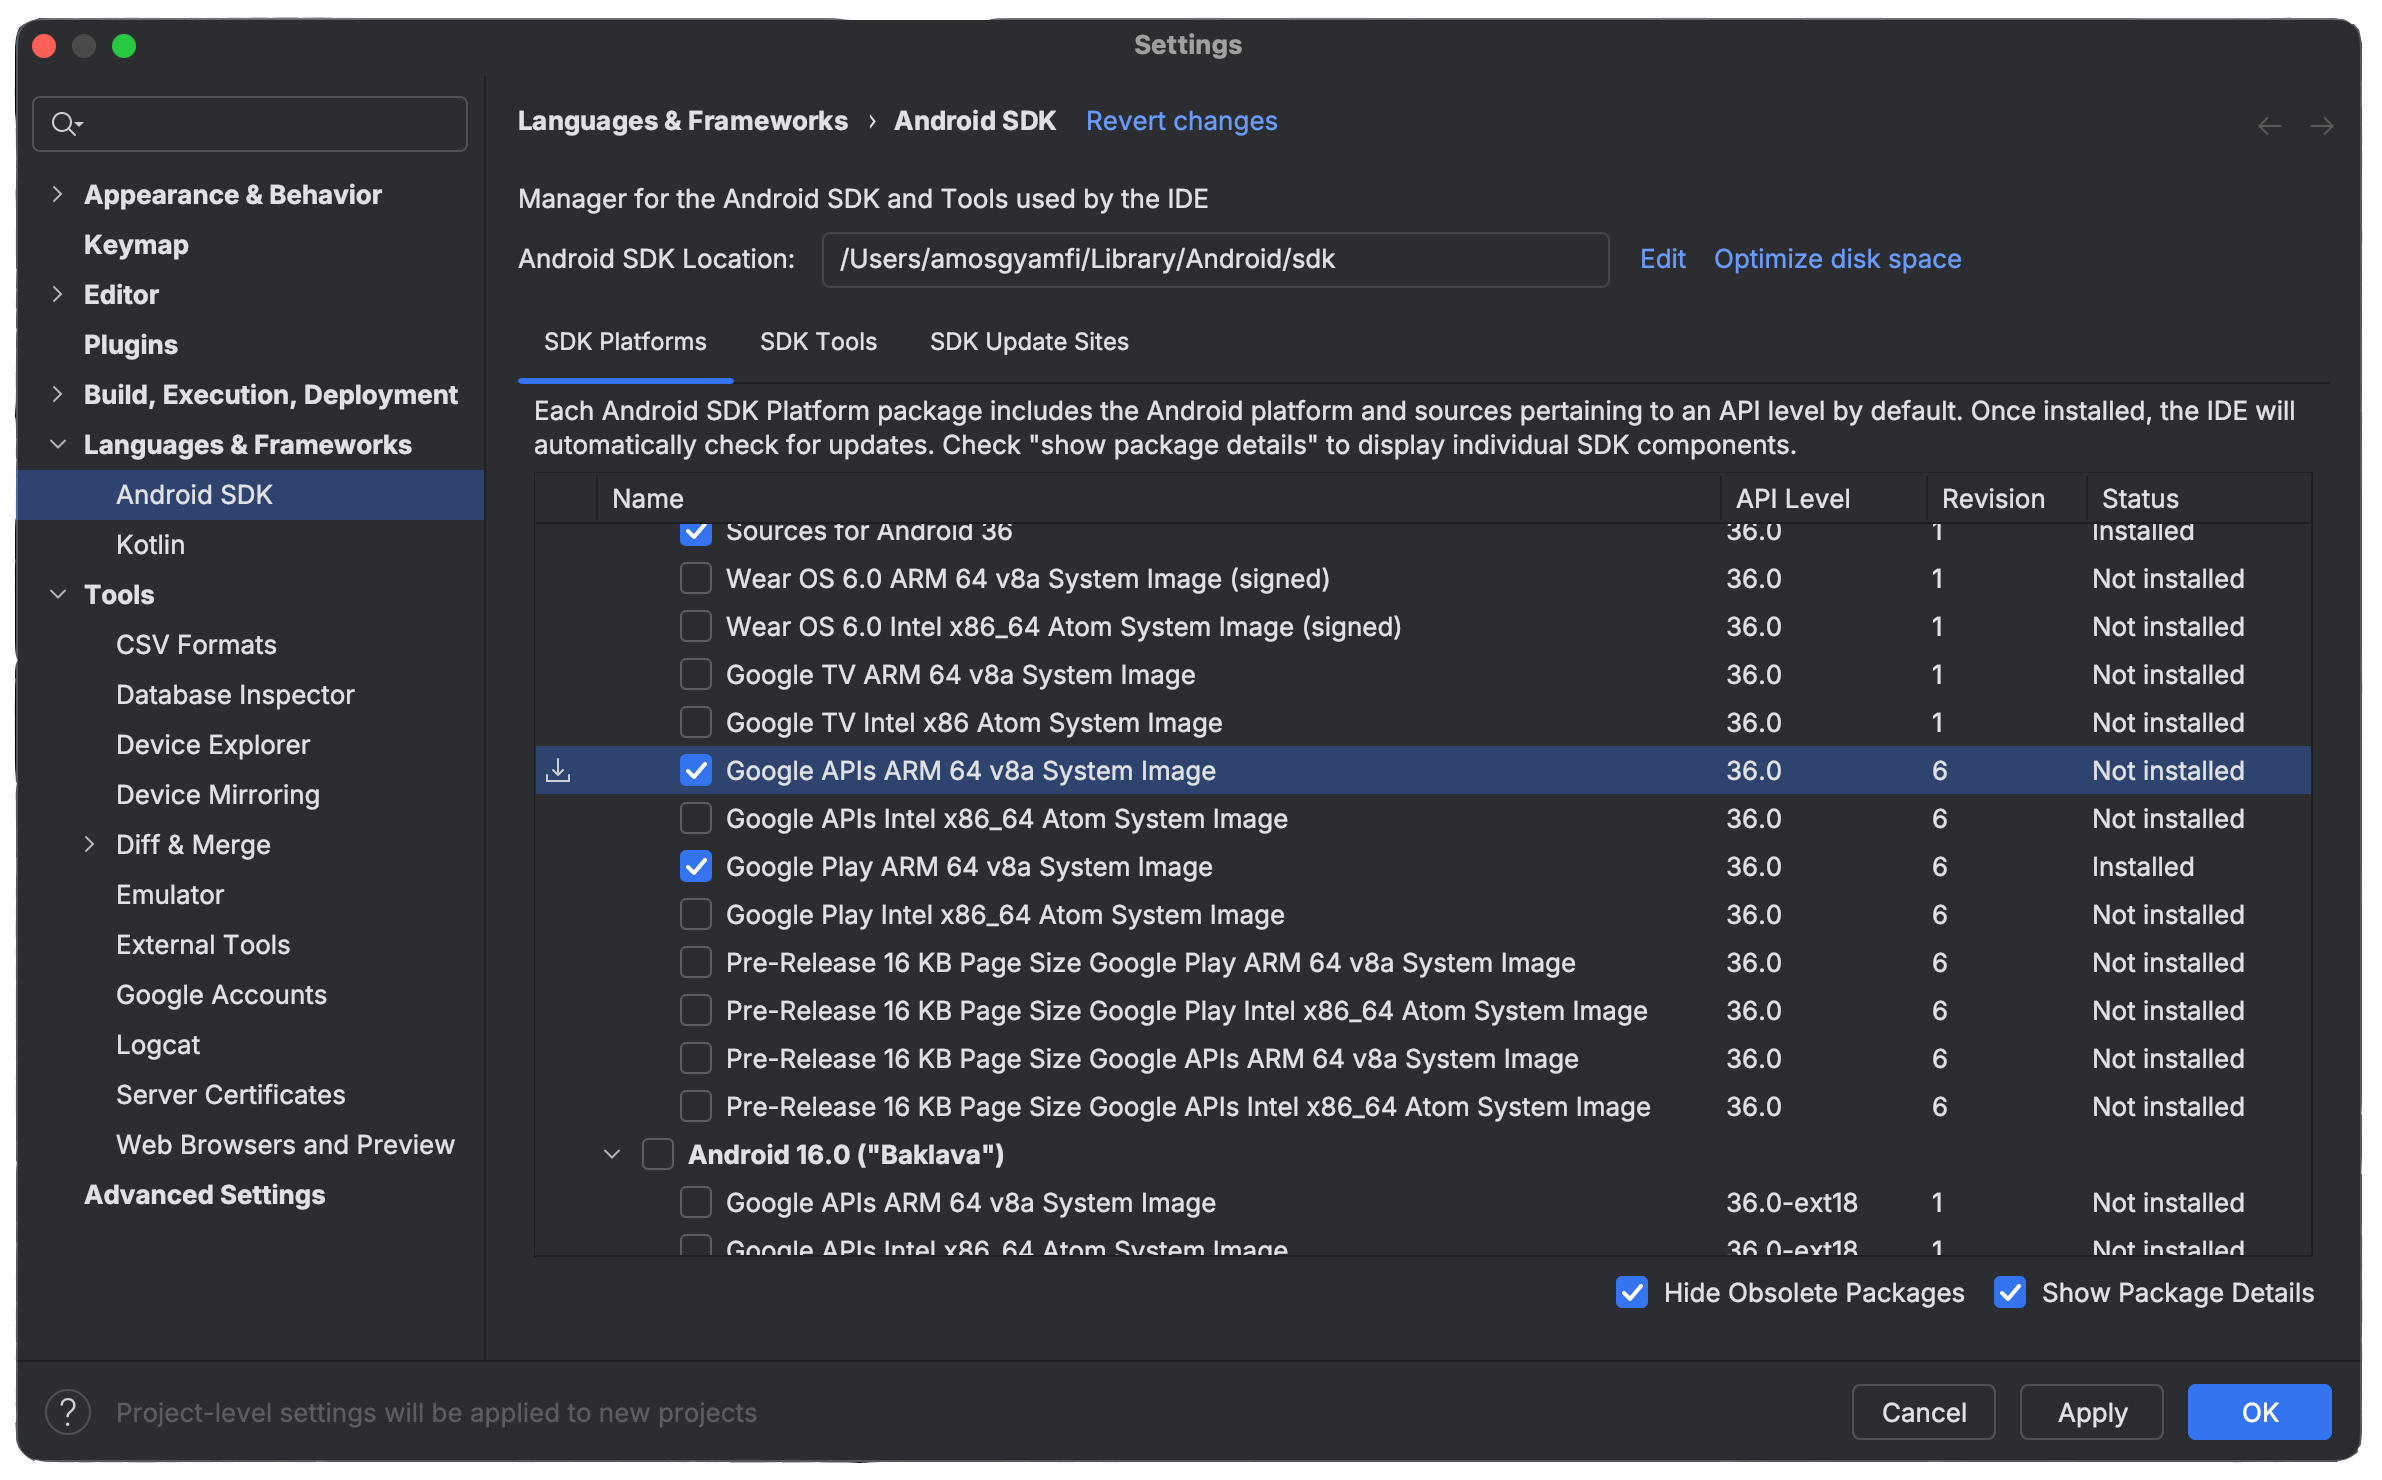This screenshot has height=1480, width=2382.
Task: Click Revert changes link
Action: (1181, 121)
